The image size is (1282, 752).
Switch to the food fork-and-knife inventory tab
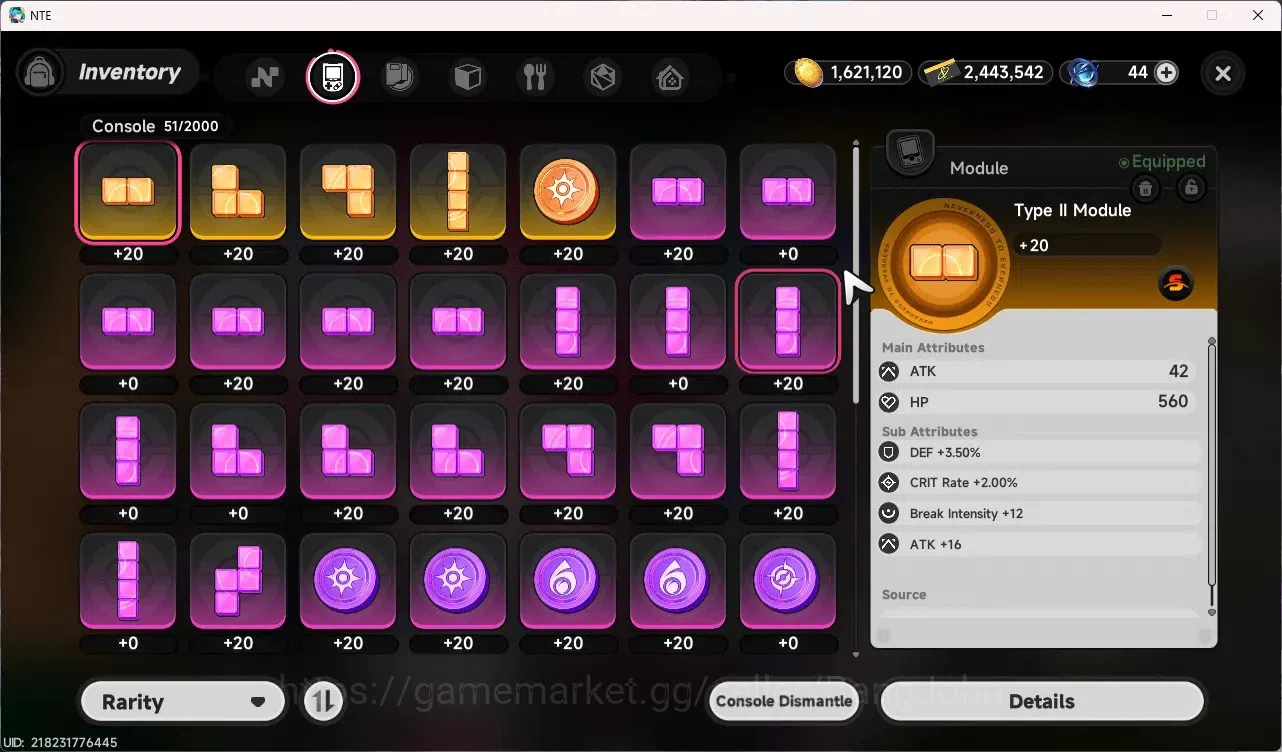click(535, 77)
